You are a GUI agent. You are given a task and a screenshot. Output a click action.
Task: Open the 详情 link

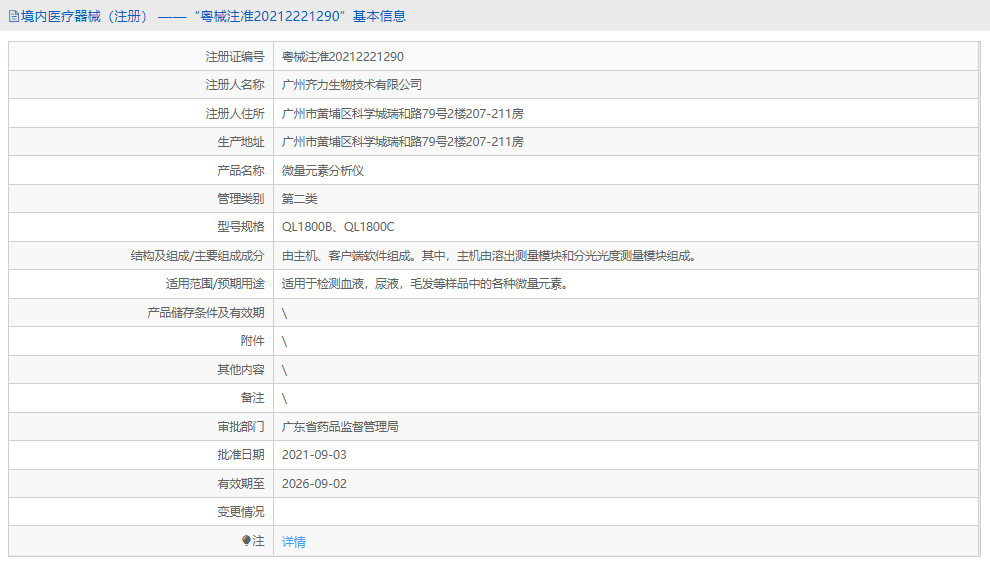[x=294, y=541]
